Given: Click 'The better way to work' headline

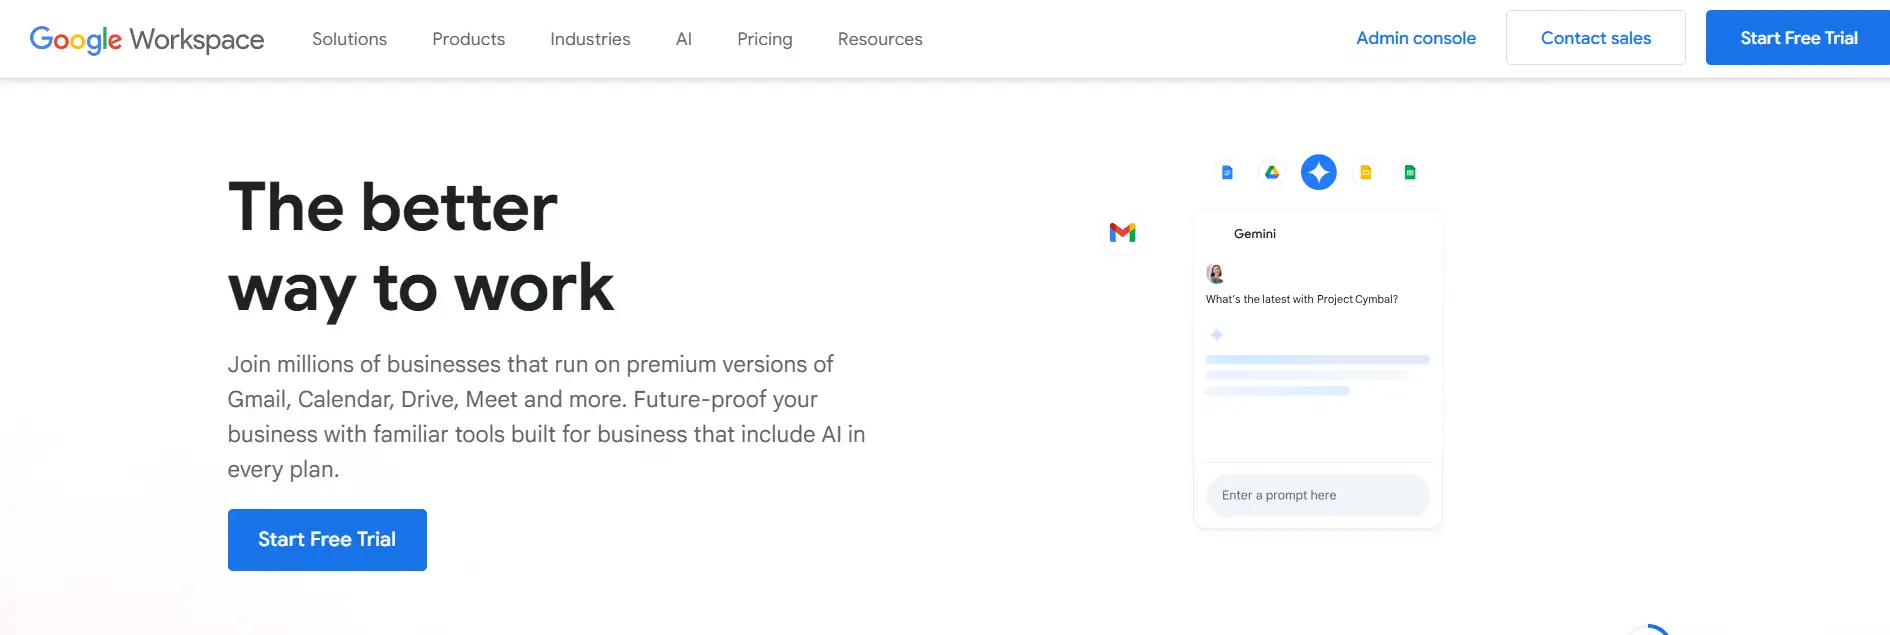Looking at the screenshot, I should tap(421, 247).
